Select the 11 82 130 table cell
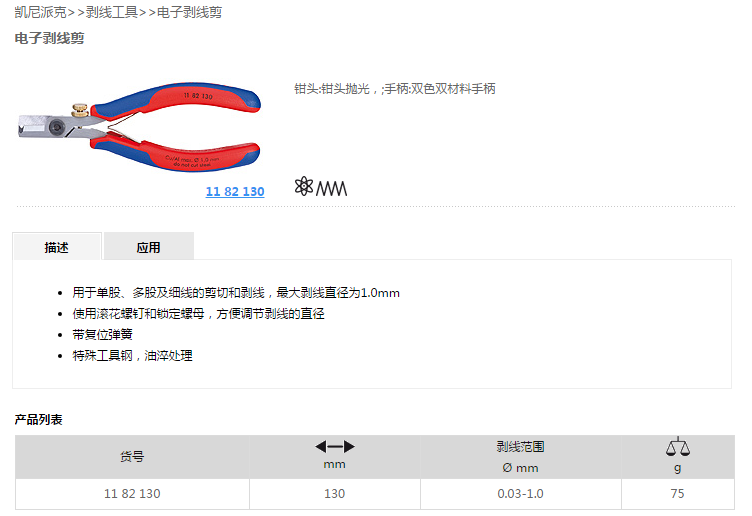 click(x=132, y=493)
